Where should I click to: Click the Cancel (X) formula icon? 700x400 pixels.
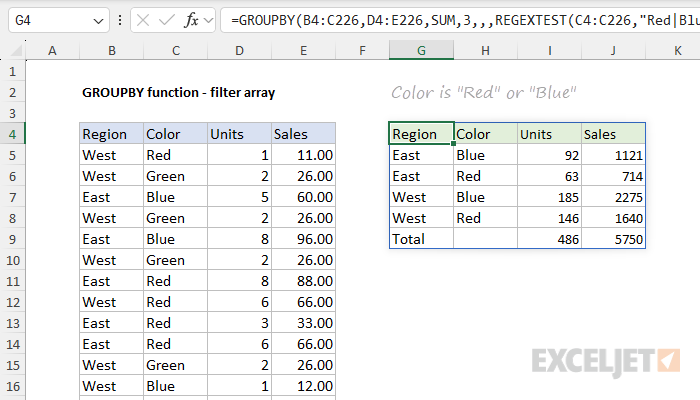coord(143,21)
